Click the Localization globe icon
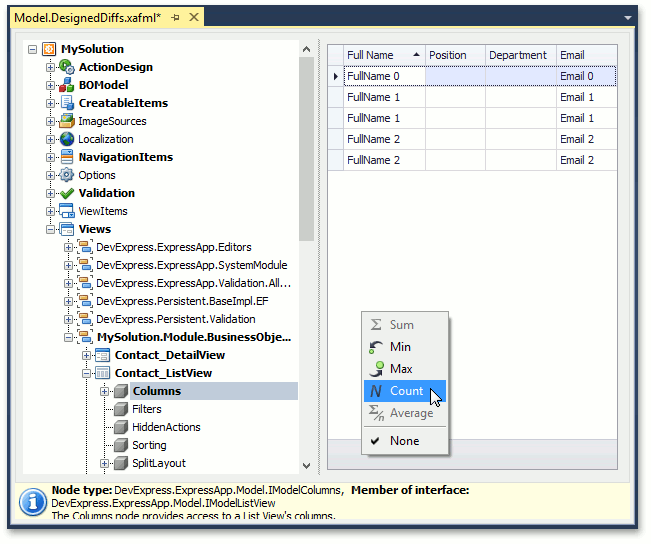651x544 pixels. pyautogui.click(x=66, y=139)
